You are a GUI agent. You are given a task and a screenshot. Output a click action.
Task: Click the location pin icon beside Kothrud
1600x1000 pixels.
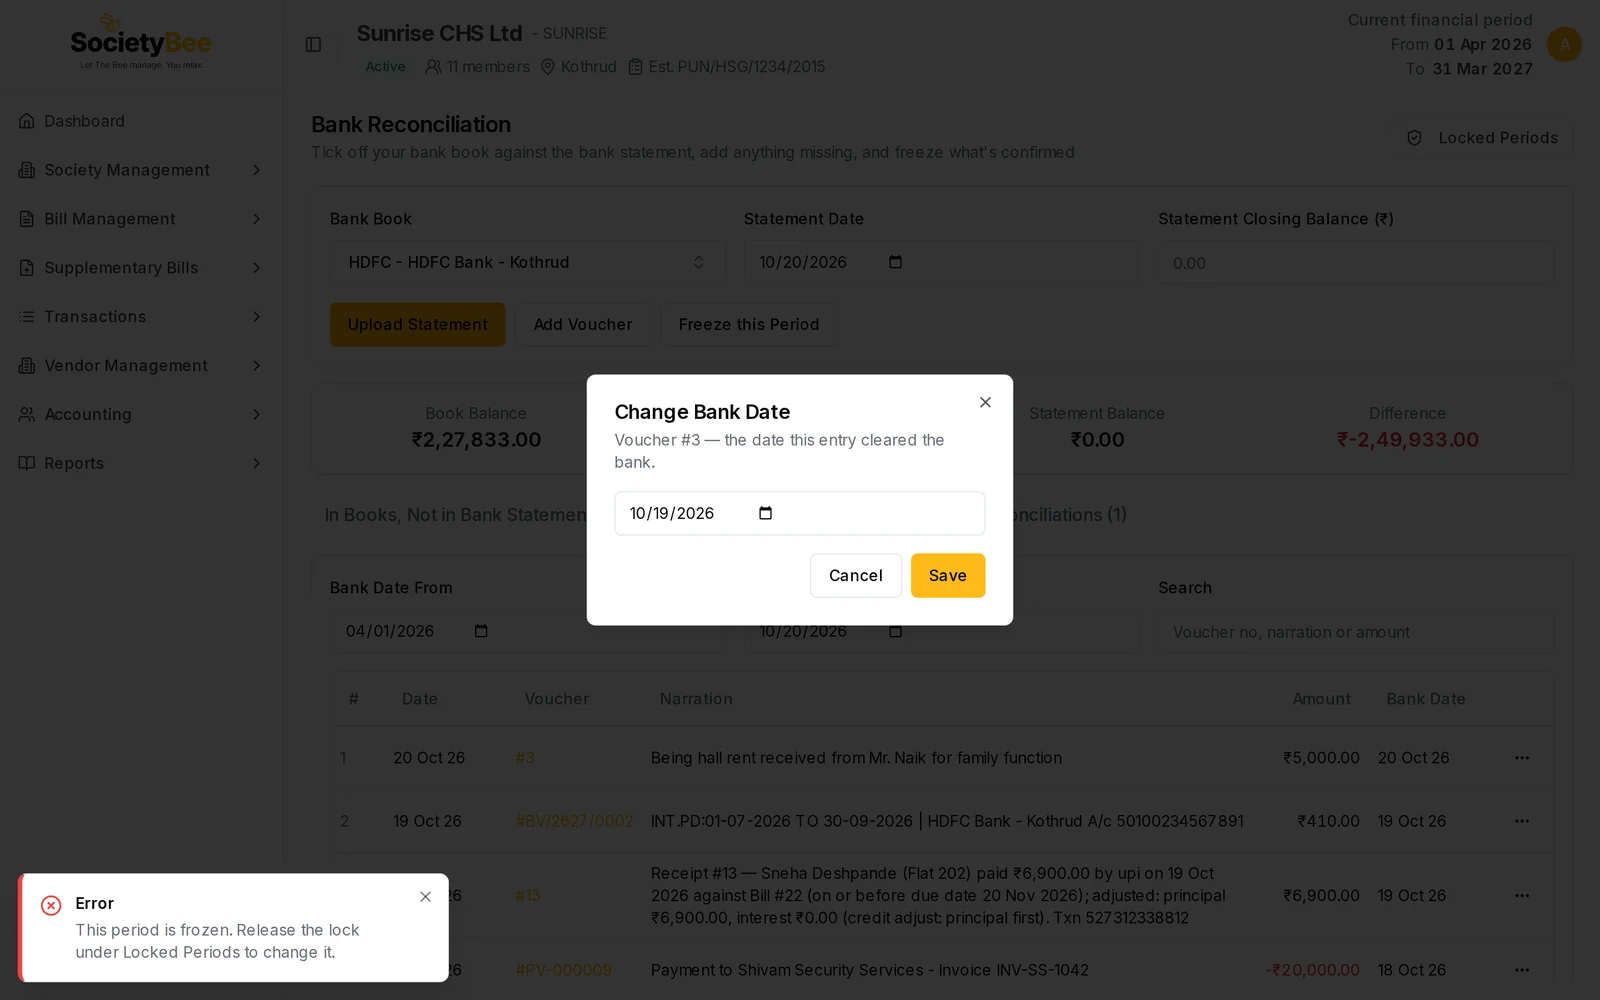(548, 67)
